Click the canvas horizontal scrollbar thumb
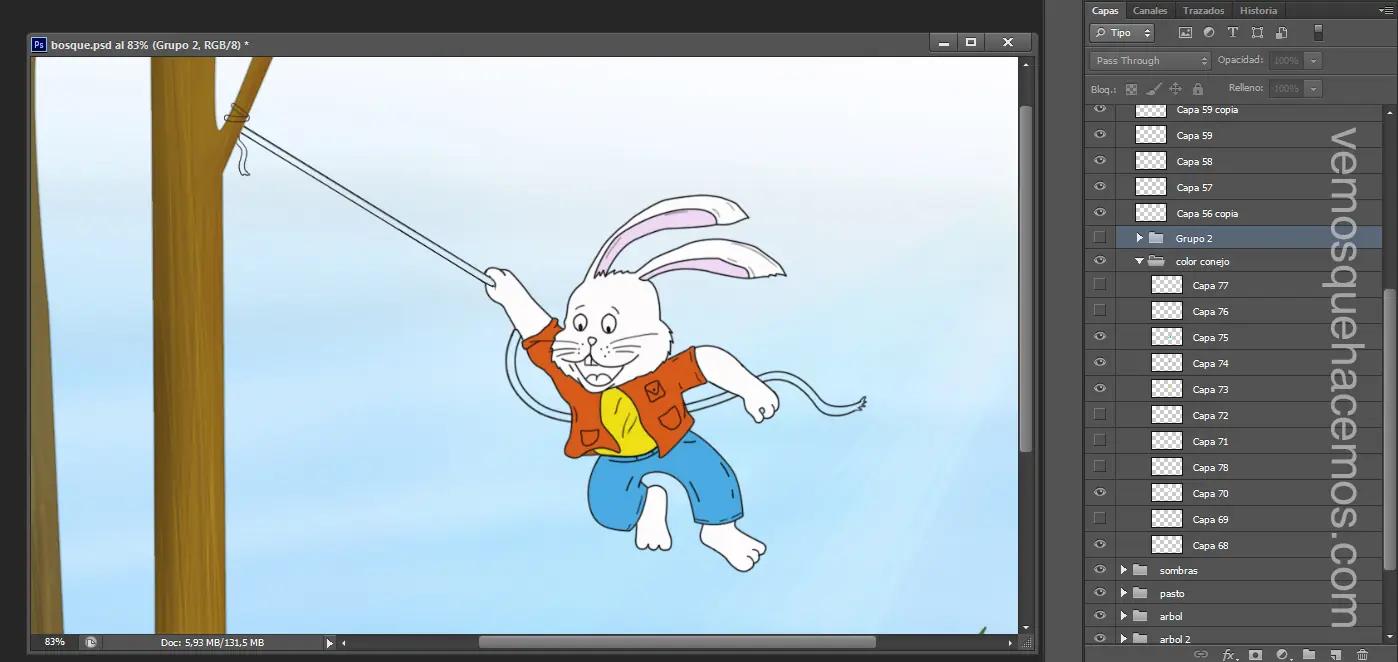The width and height of the screenshot is (1398, 662). click(x=677, y=642)
